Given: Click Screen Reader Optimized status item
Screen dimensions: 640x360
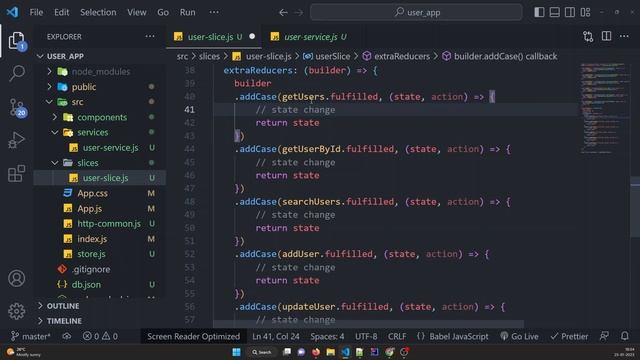Looking at the screenshot, I should coord(193,336).
